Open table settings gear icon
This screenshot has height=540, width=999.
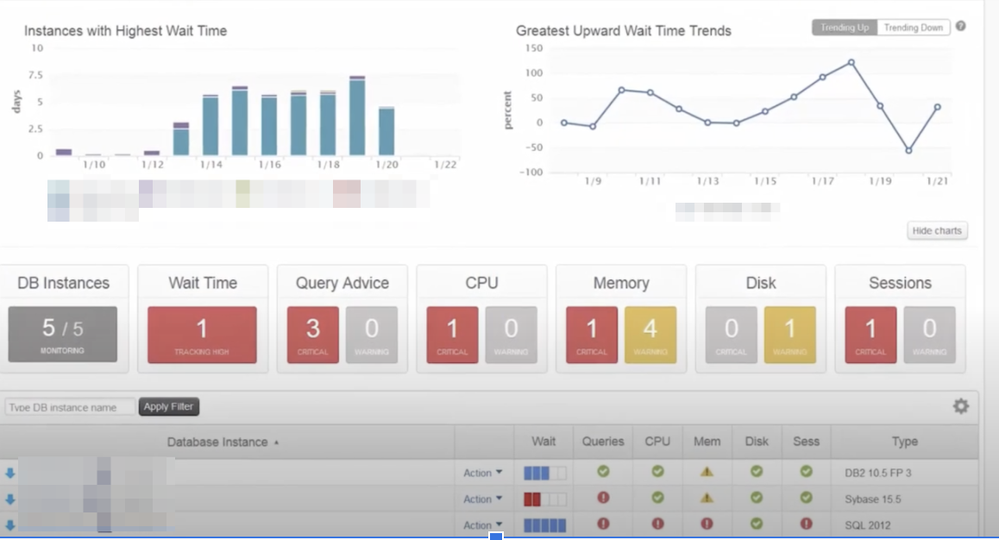tap(961, 406)
